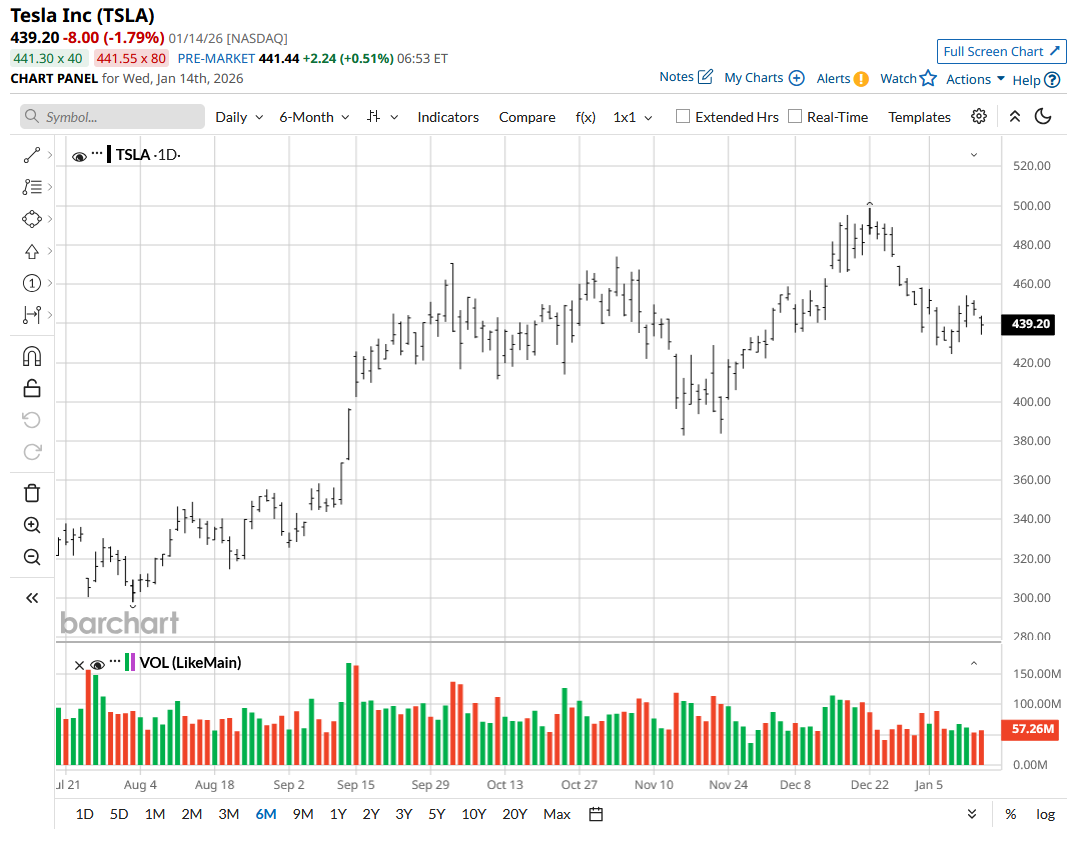Click the zoom in magnifier icon
The height and width of the screenshot is (851, 1069).
click(x=31, y=525)
